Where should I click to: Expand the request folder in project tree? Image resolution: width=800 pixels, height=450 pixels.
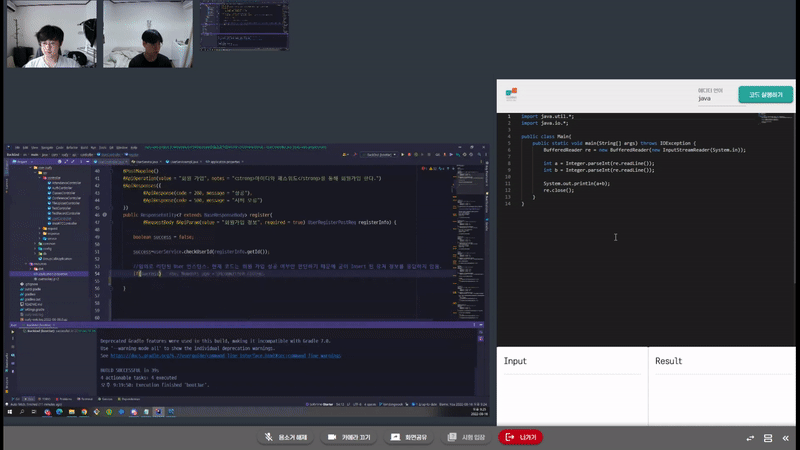(x=40, y=229)
